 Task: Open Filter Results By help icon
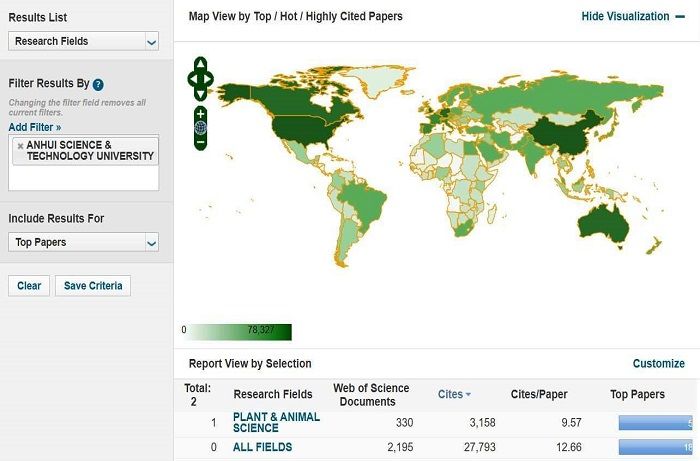(x=98, y=85)
